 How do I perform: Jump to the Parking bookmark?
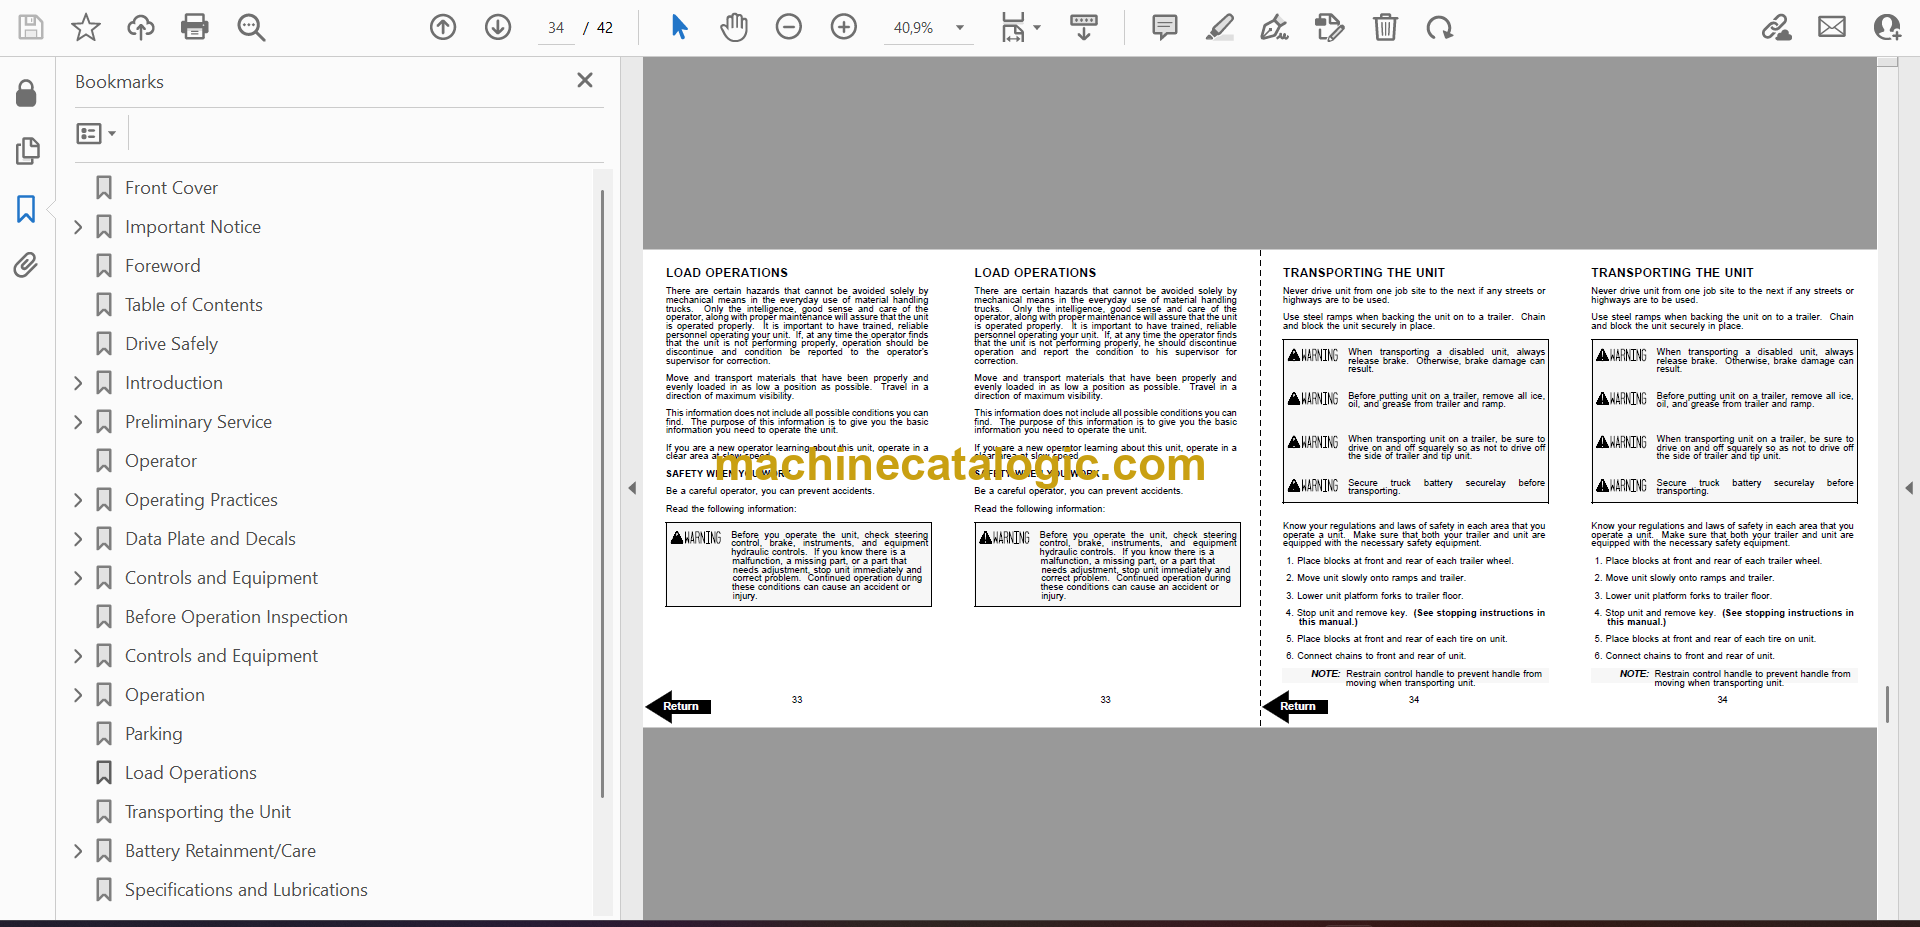point(154,734)
